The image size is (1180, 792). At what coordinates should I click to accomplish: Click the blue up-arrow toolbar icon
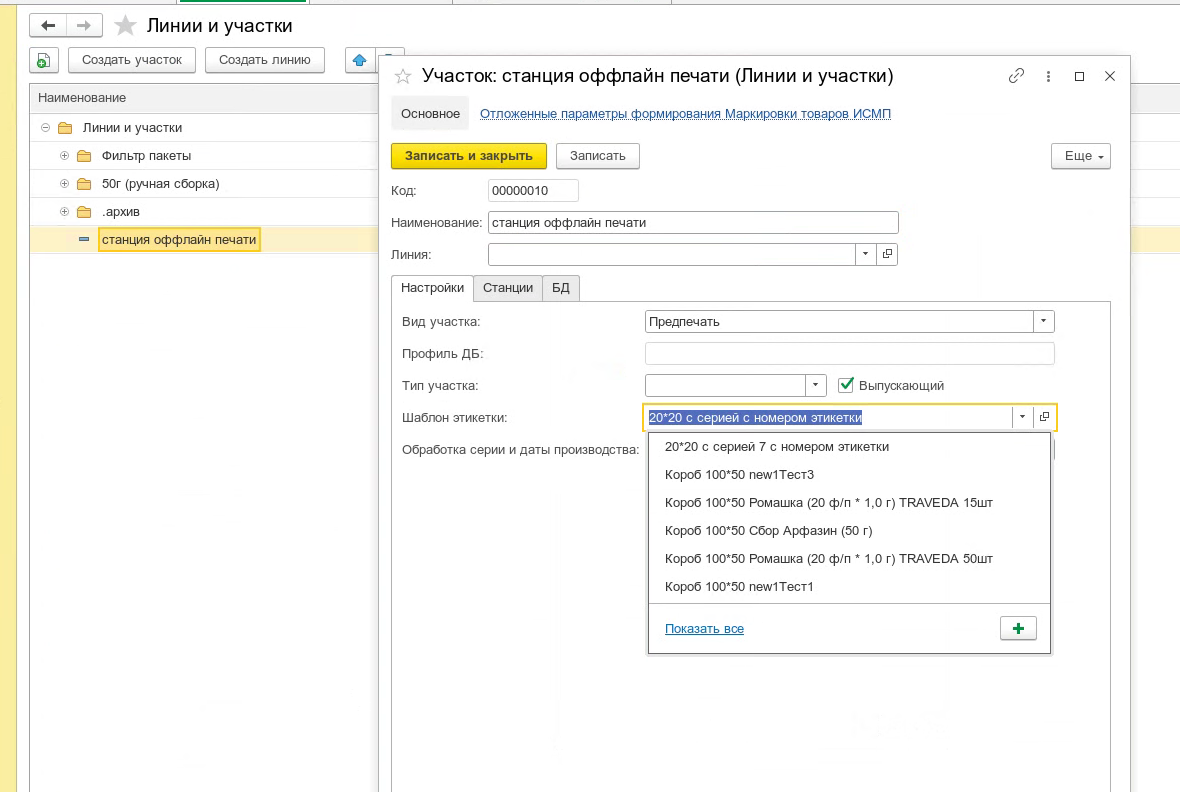[x=360, y=60]
